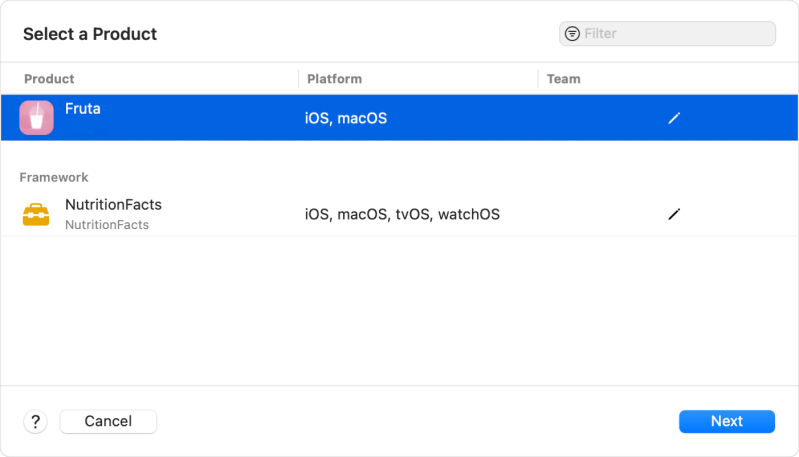Sort by the Platform column header
Screen dimensions: 799x457
[334, 79]
